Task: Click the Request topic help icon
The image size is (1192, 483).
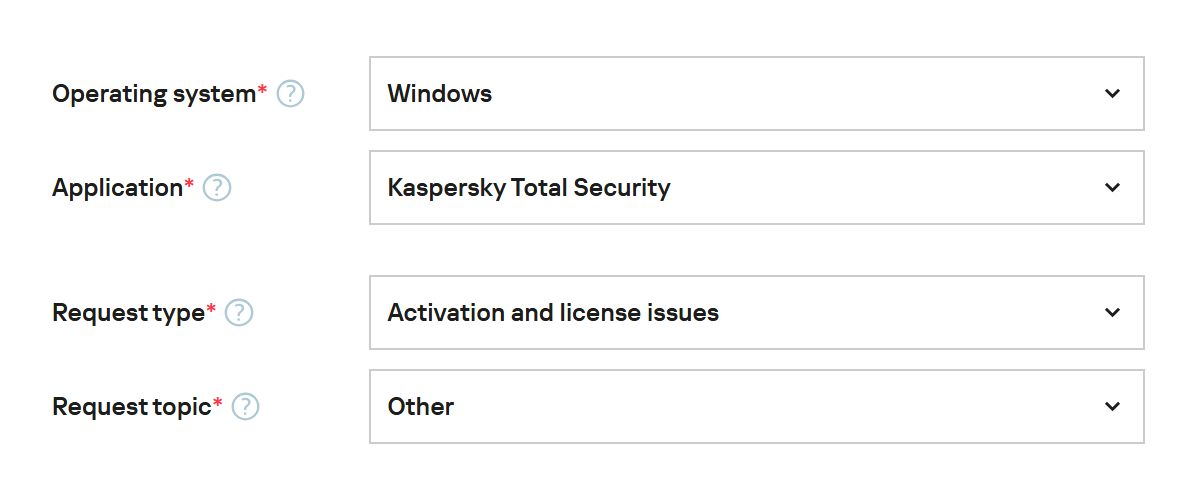Action: 245,407
